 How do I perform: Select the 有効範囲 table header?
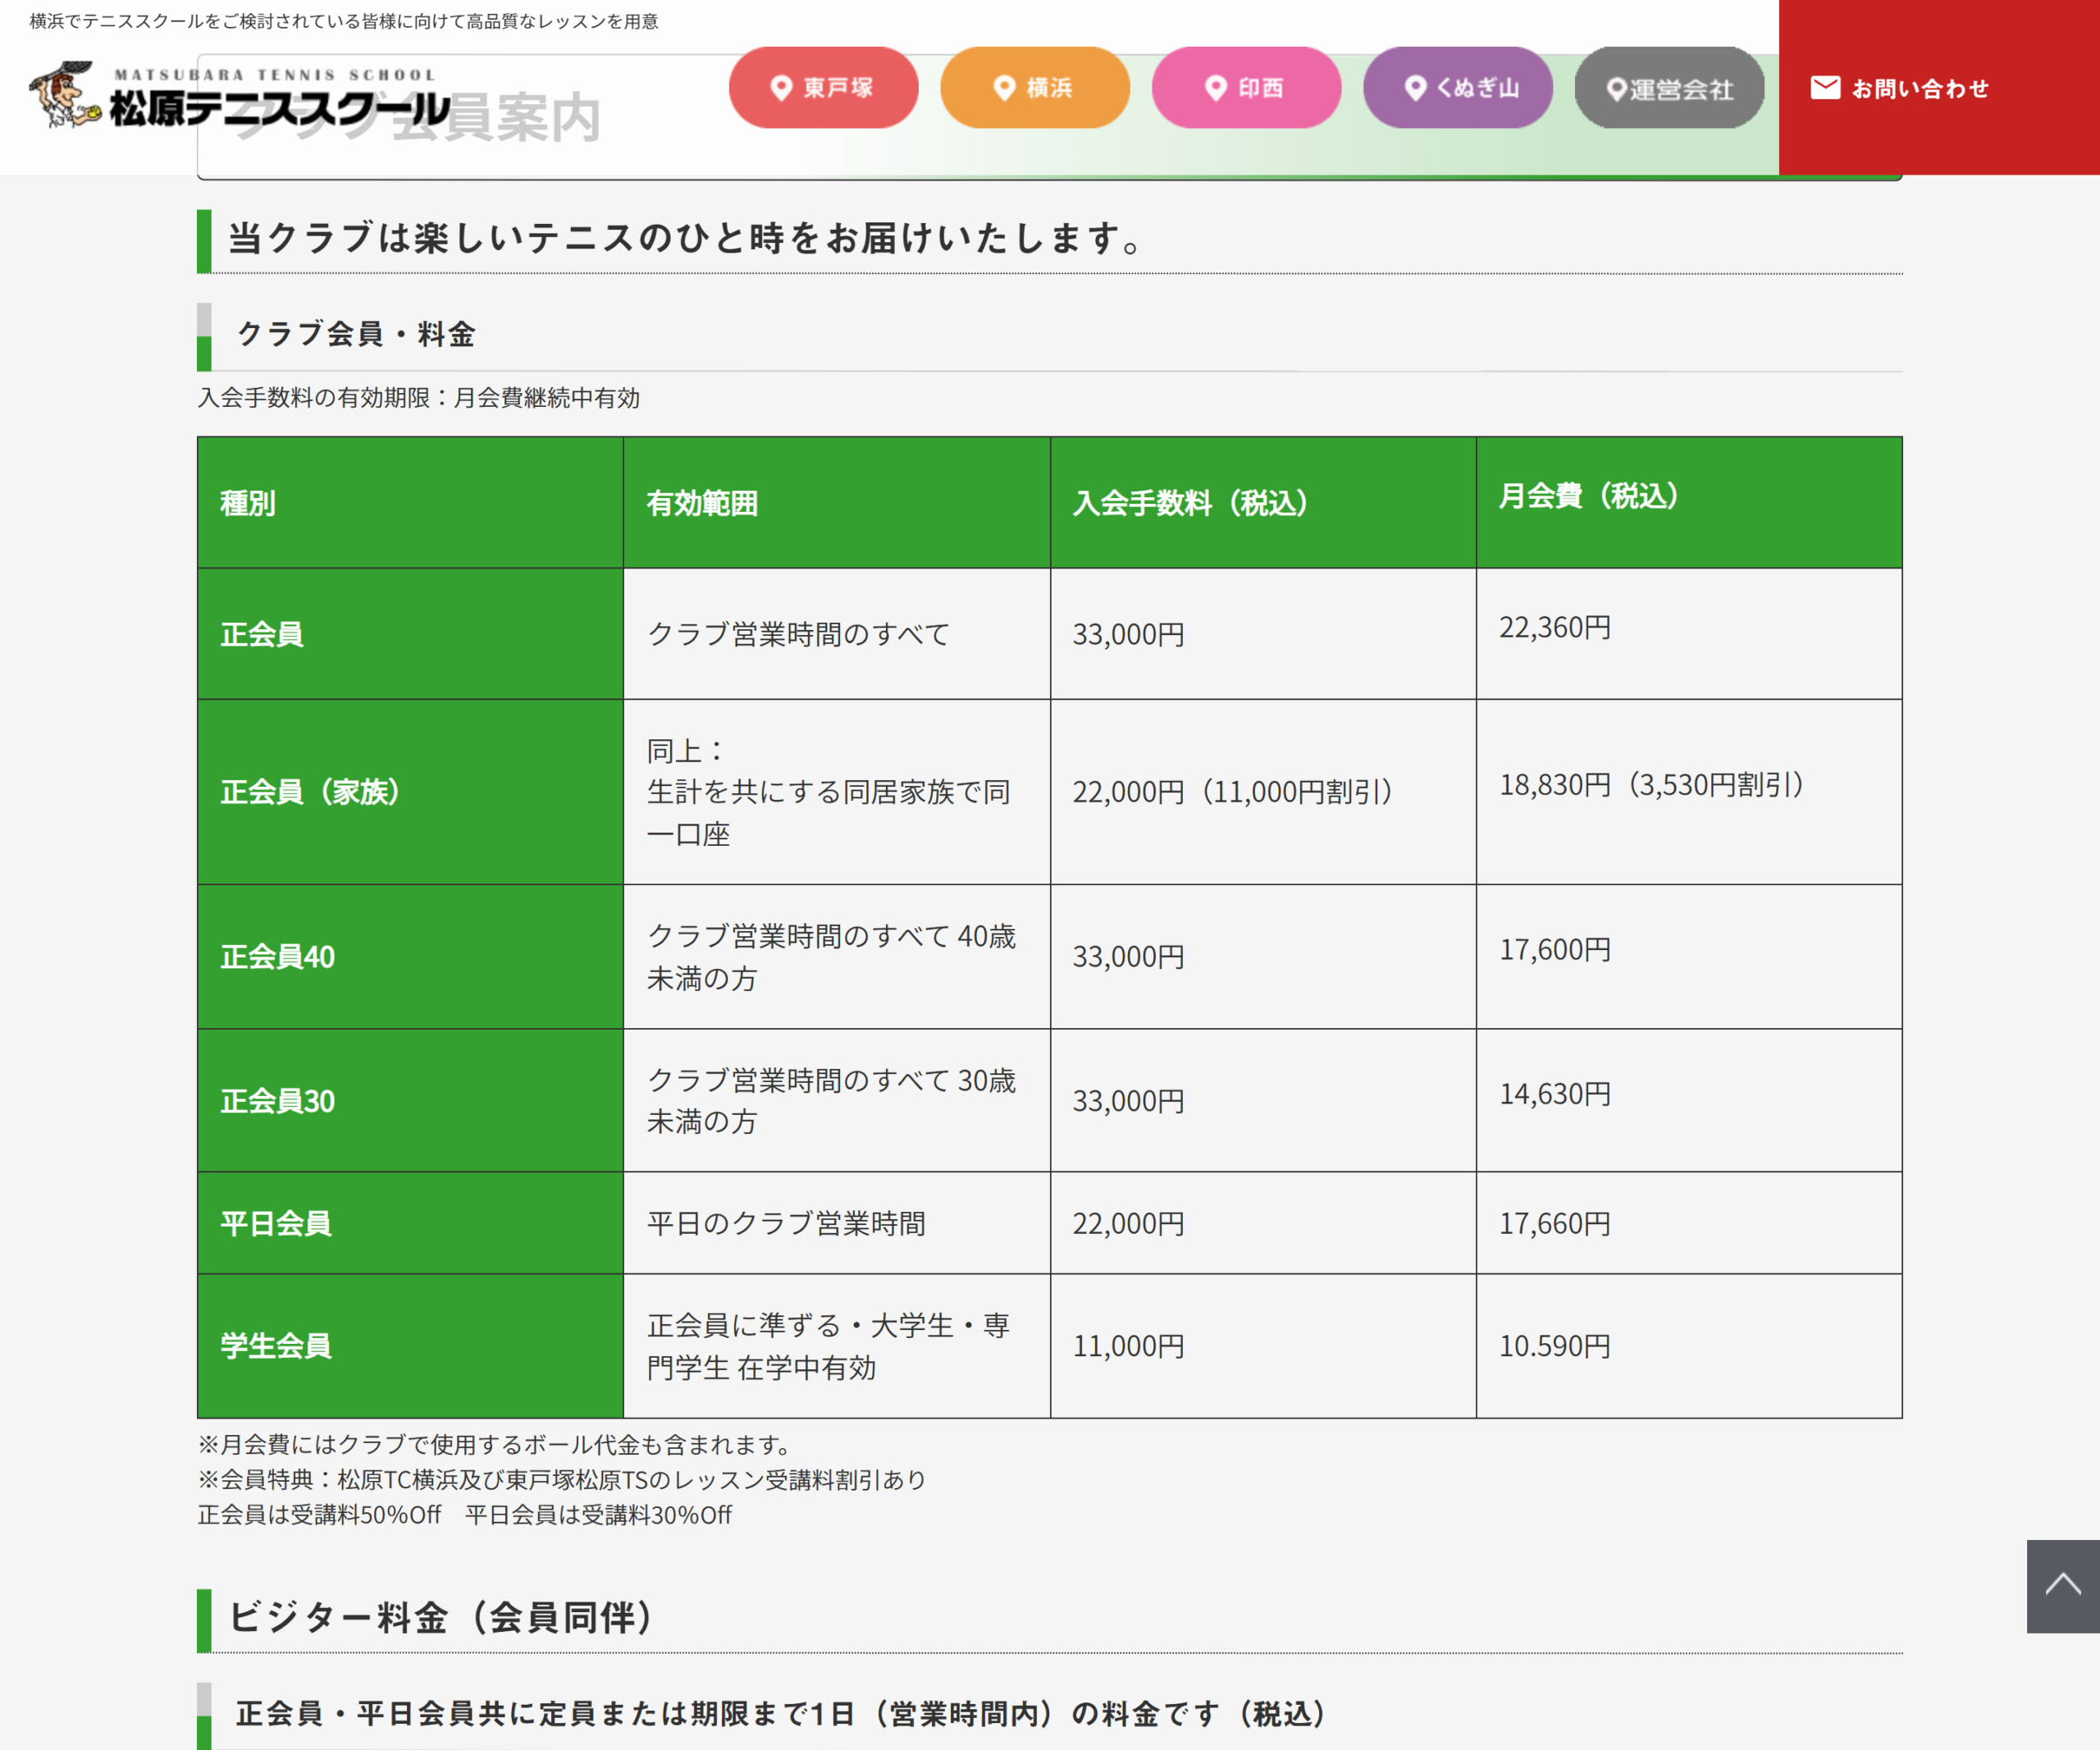pyautogui.click(x=836, y=503)
